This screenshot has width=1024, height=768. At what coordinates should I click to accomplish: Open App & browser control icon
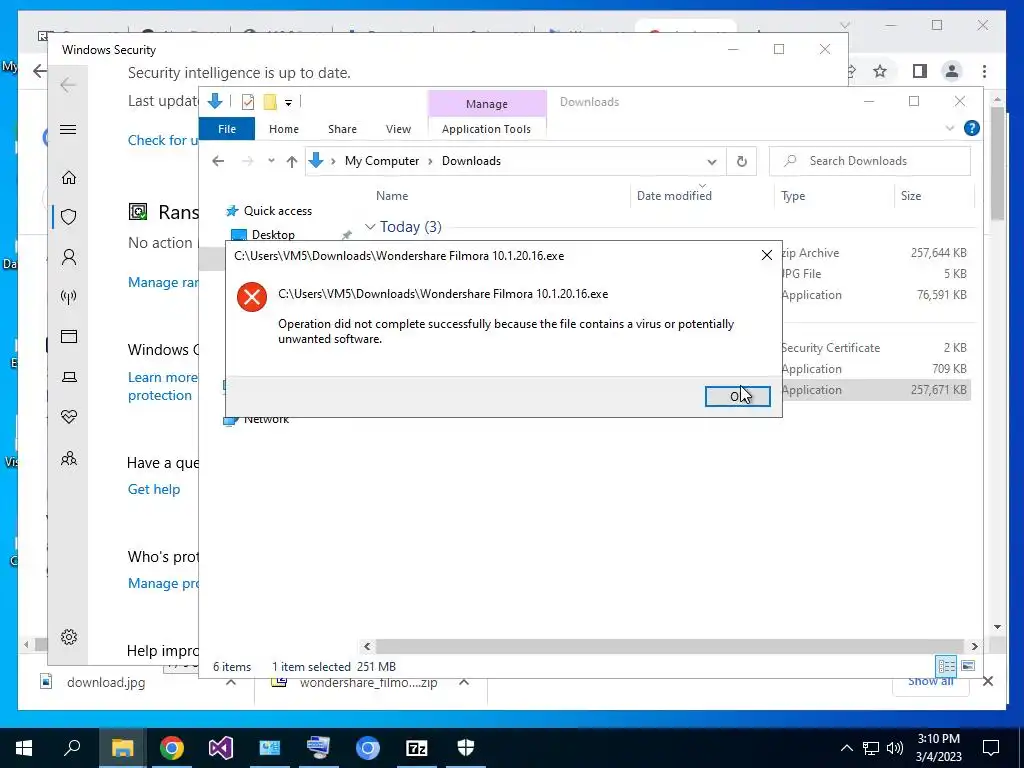(x=69, y=336)
